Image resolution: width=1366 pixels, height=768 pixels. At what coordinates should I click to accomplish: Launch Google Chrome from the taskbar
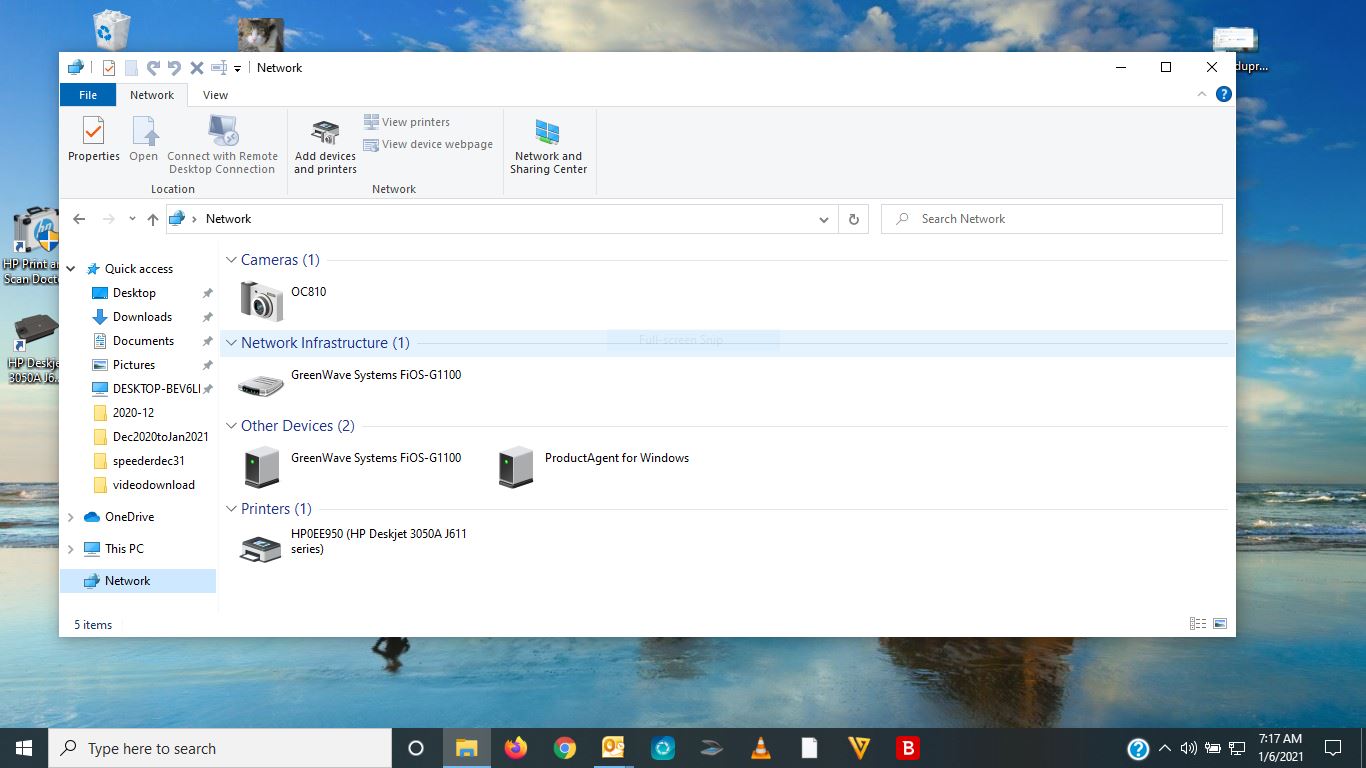565,748
